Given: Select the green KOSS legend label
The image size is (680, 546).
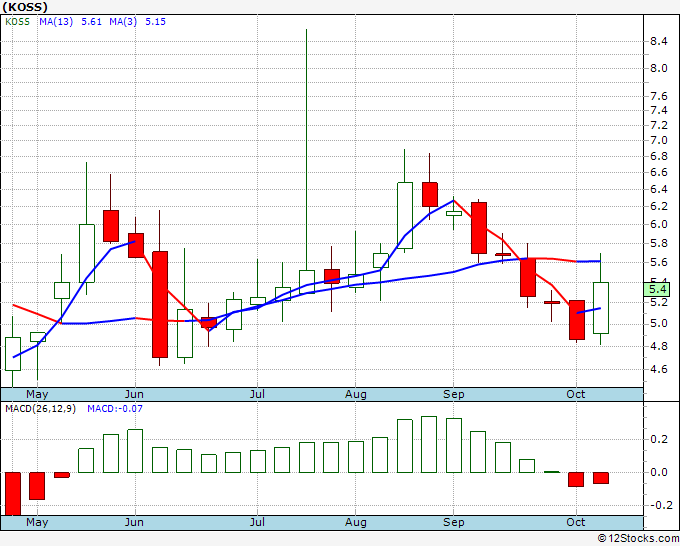Looking at the screenshot, I should pos(17,22).
